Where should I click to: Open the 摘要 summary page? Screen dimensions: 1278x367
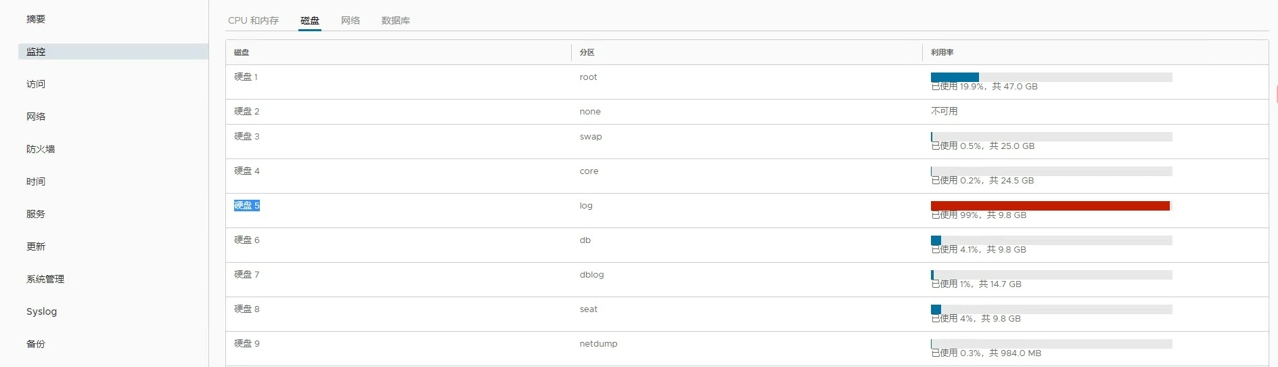(x=36, y=19)
